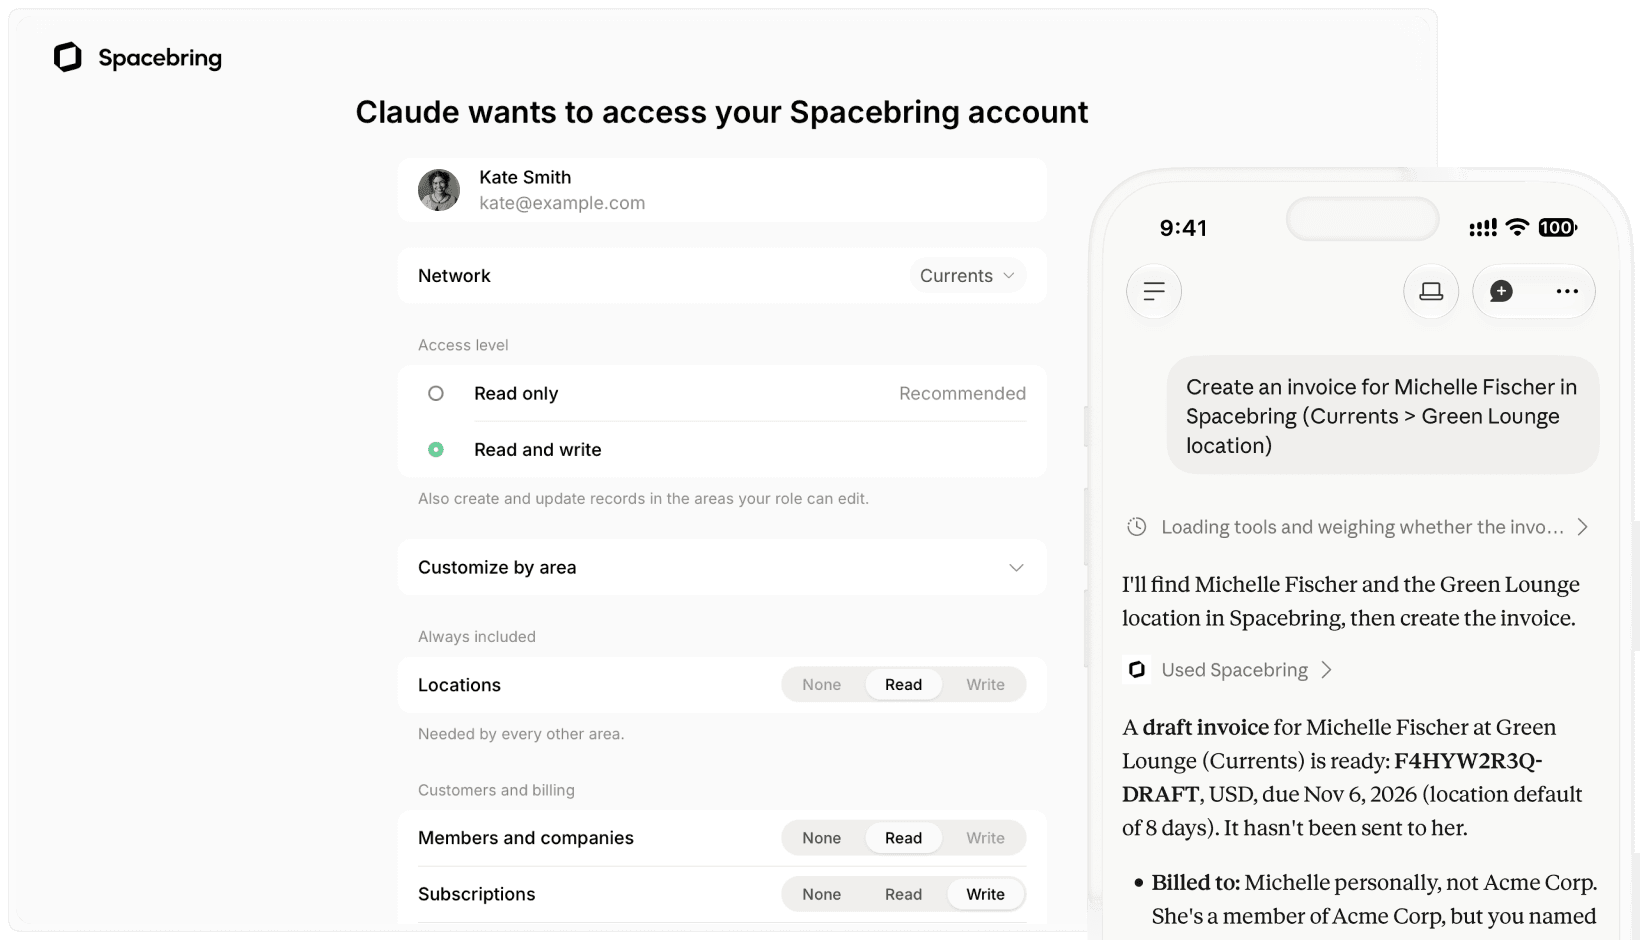Tap the laptop device icon in chat
The height and width of the screenshot is (940, 1648).
[1431, 291]
